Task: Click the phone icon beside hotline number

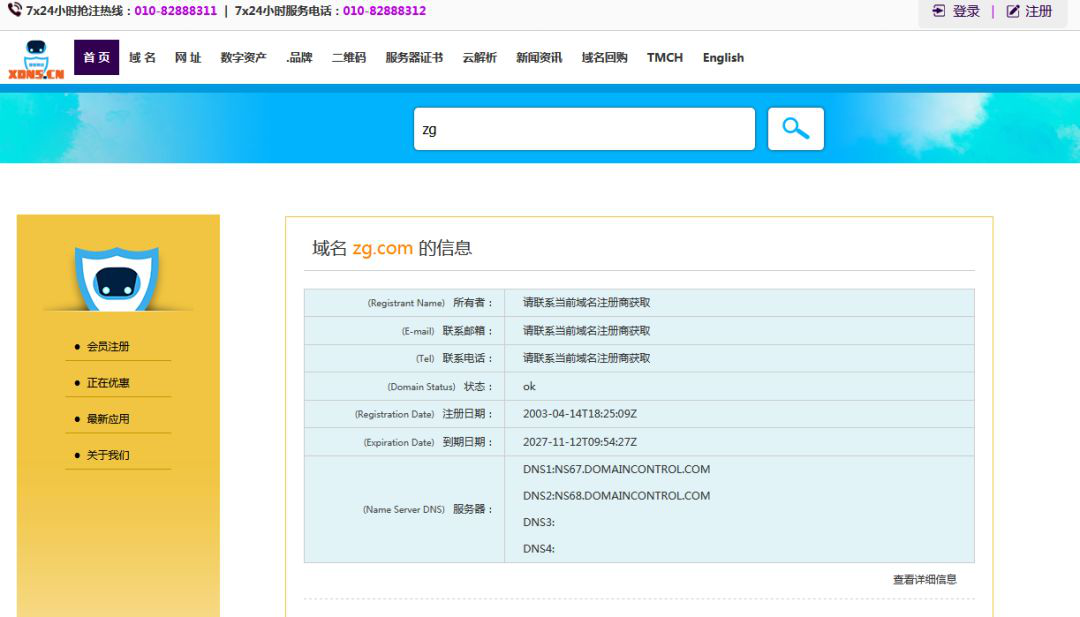Action: pos(14,10)
